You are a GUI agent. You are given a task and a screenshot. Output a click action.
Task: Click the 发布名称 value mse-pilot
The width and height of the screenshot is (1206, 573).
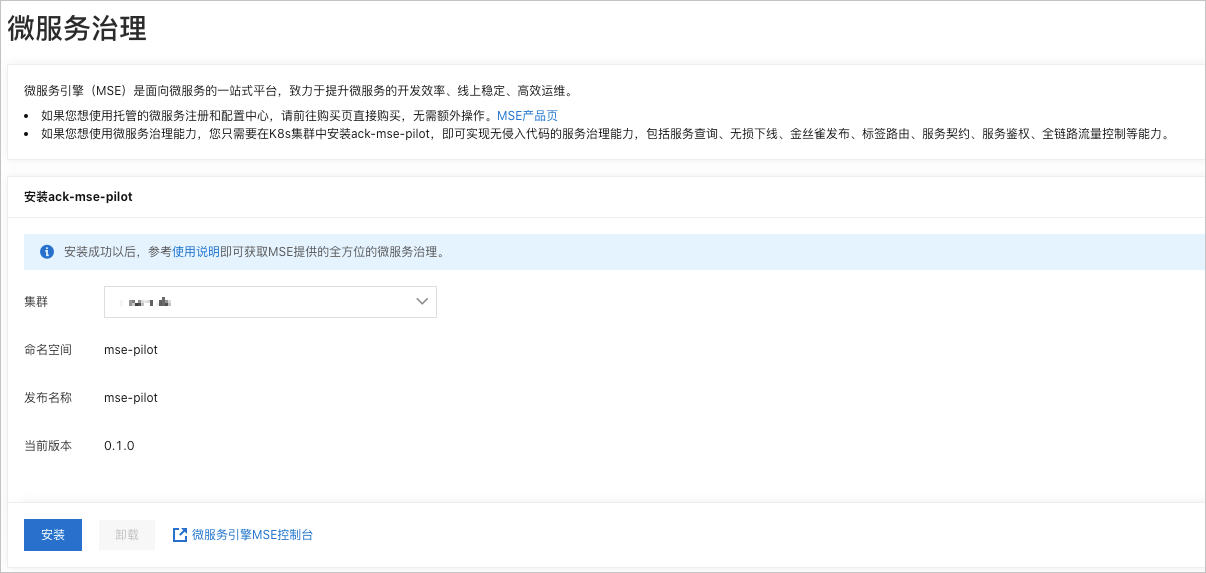(131, 398)
